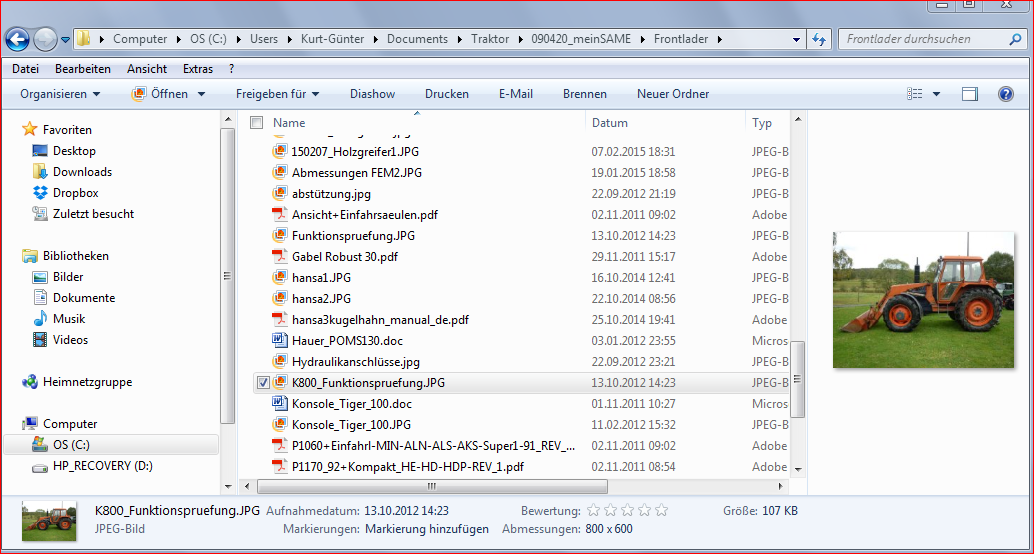Tick the select-all checkbox in header

coord(256,123)
